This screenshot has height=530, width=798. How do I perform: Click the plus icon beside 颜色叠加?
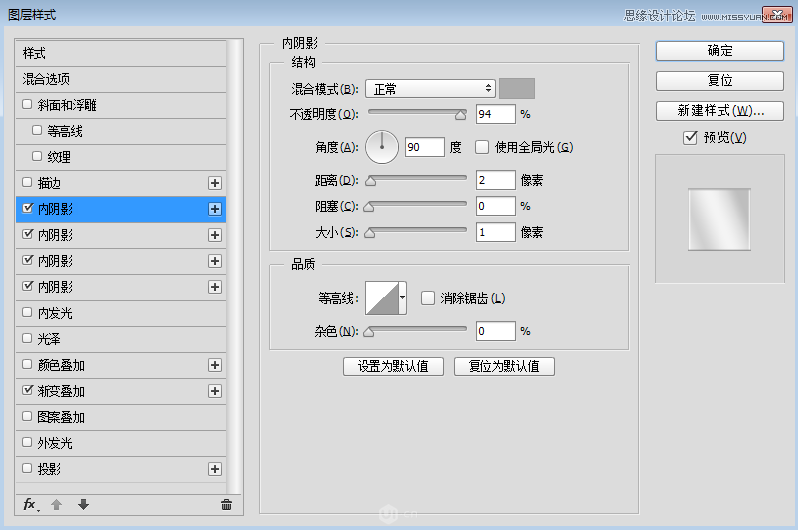[215, 366]
